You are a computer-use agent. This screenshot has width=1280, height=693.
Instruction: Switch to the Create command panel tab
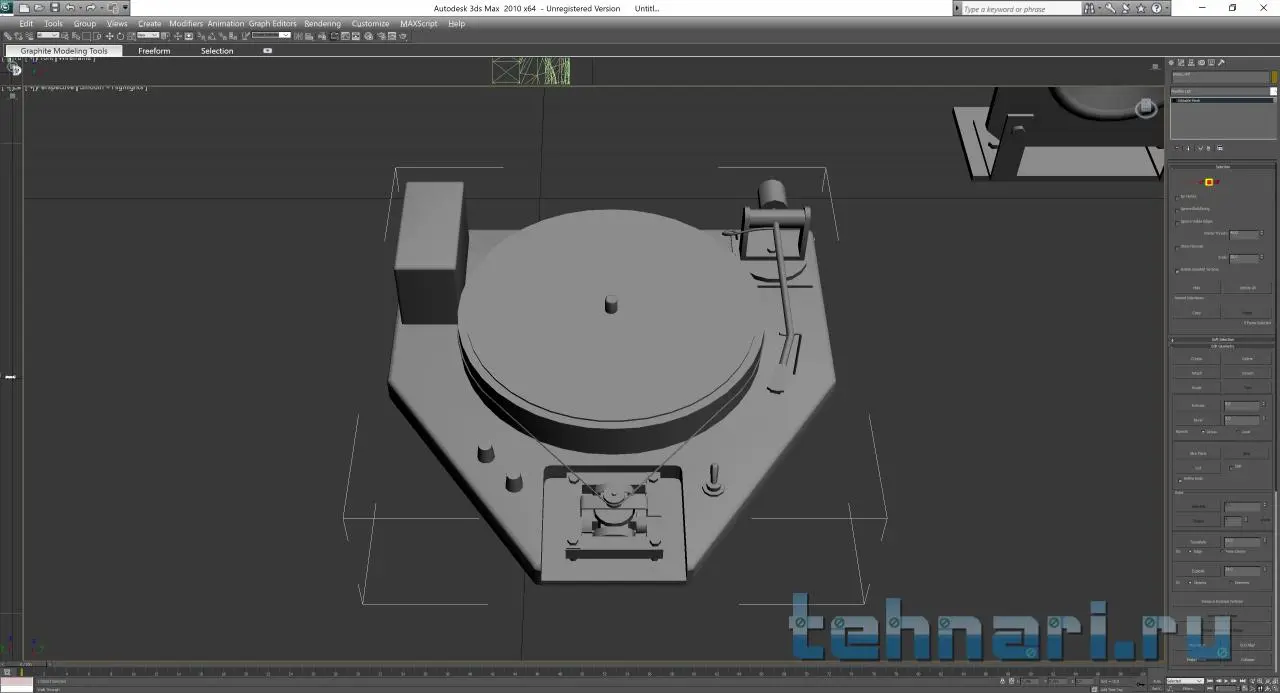pyautogui.click(x=1171, y=62)
